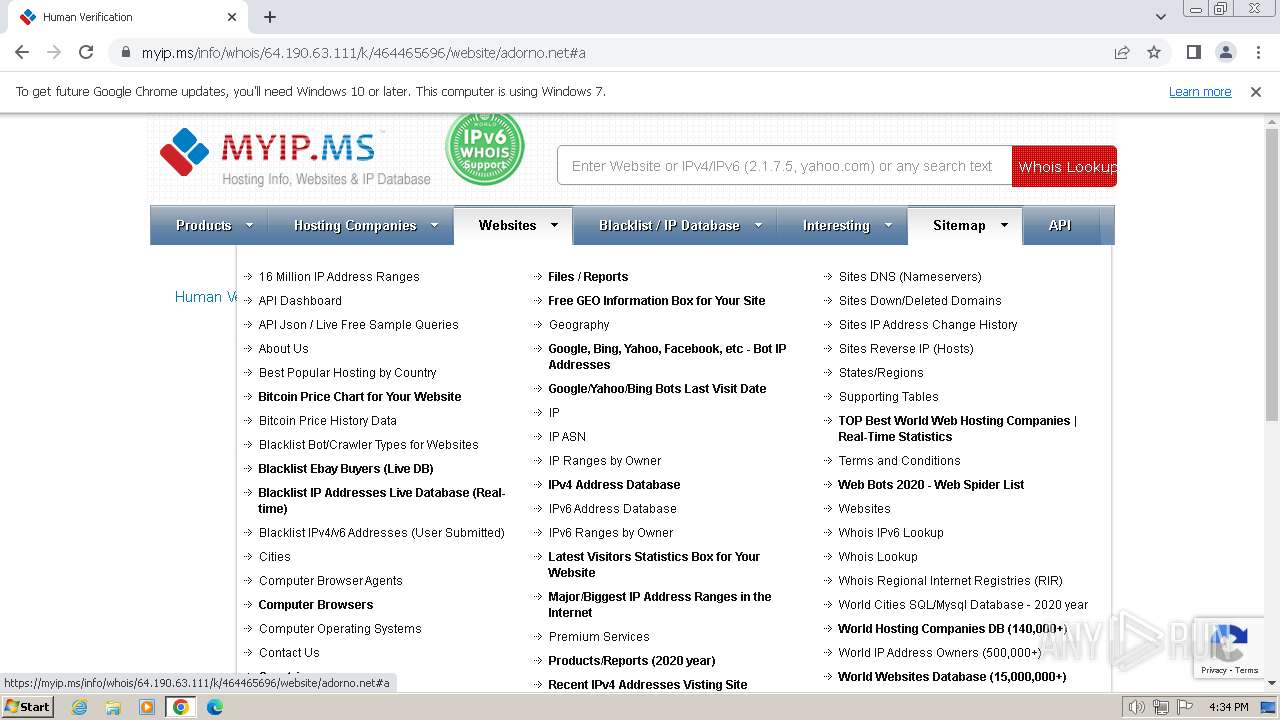
Task: Open the Chrome three-dot menu
Action: click(x=1257, y=52)
